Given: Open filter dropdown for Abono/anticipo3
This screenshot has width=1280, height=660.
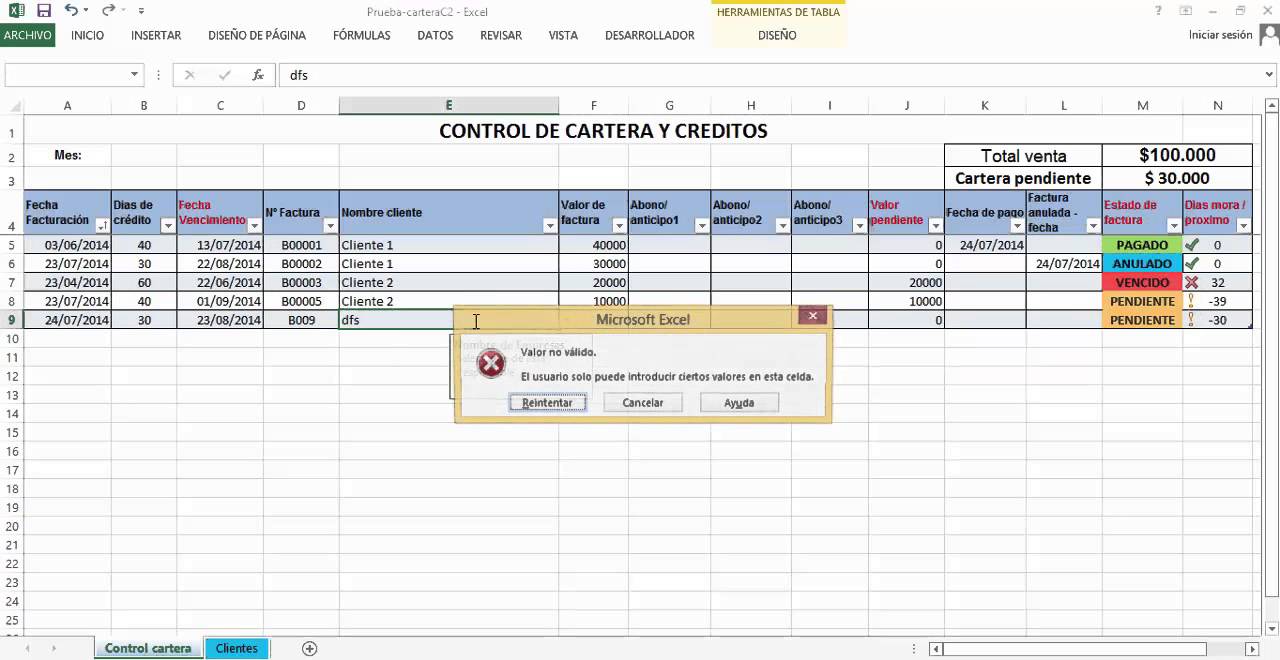Looking at the screenshot, I should tap(860, 226).
